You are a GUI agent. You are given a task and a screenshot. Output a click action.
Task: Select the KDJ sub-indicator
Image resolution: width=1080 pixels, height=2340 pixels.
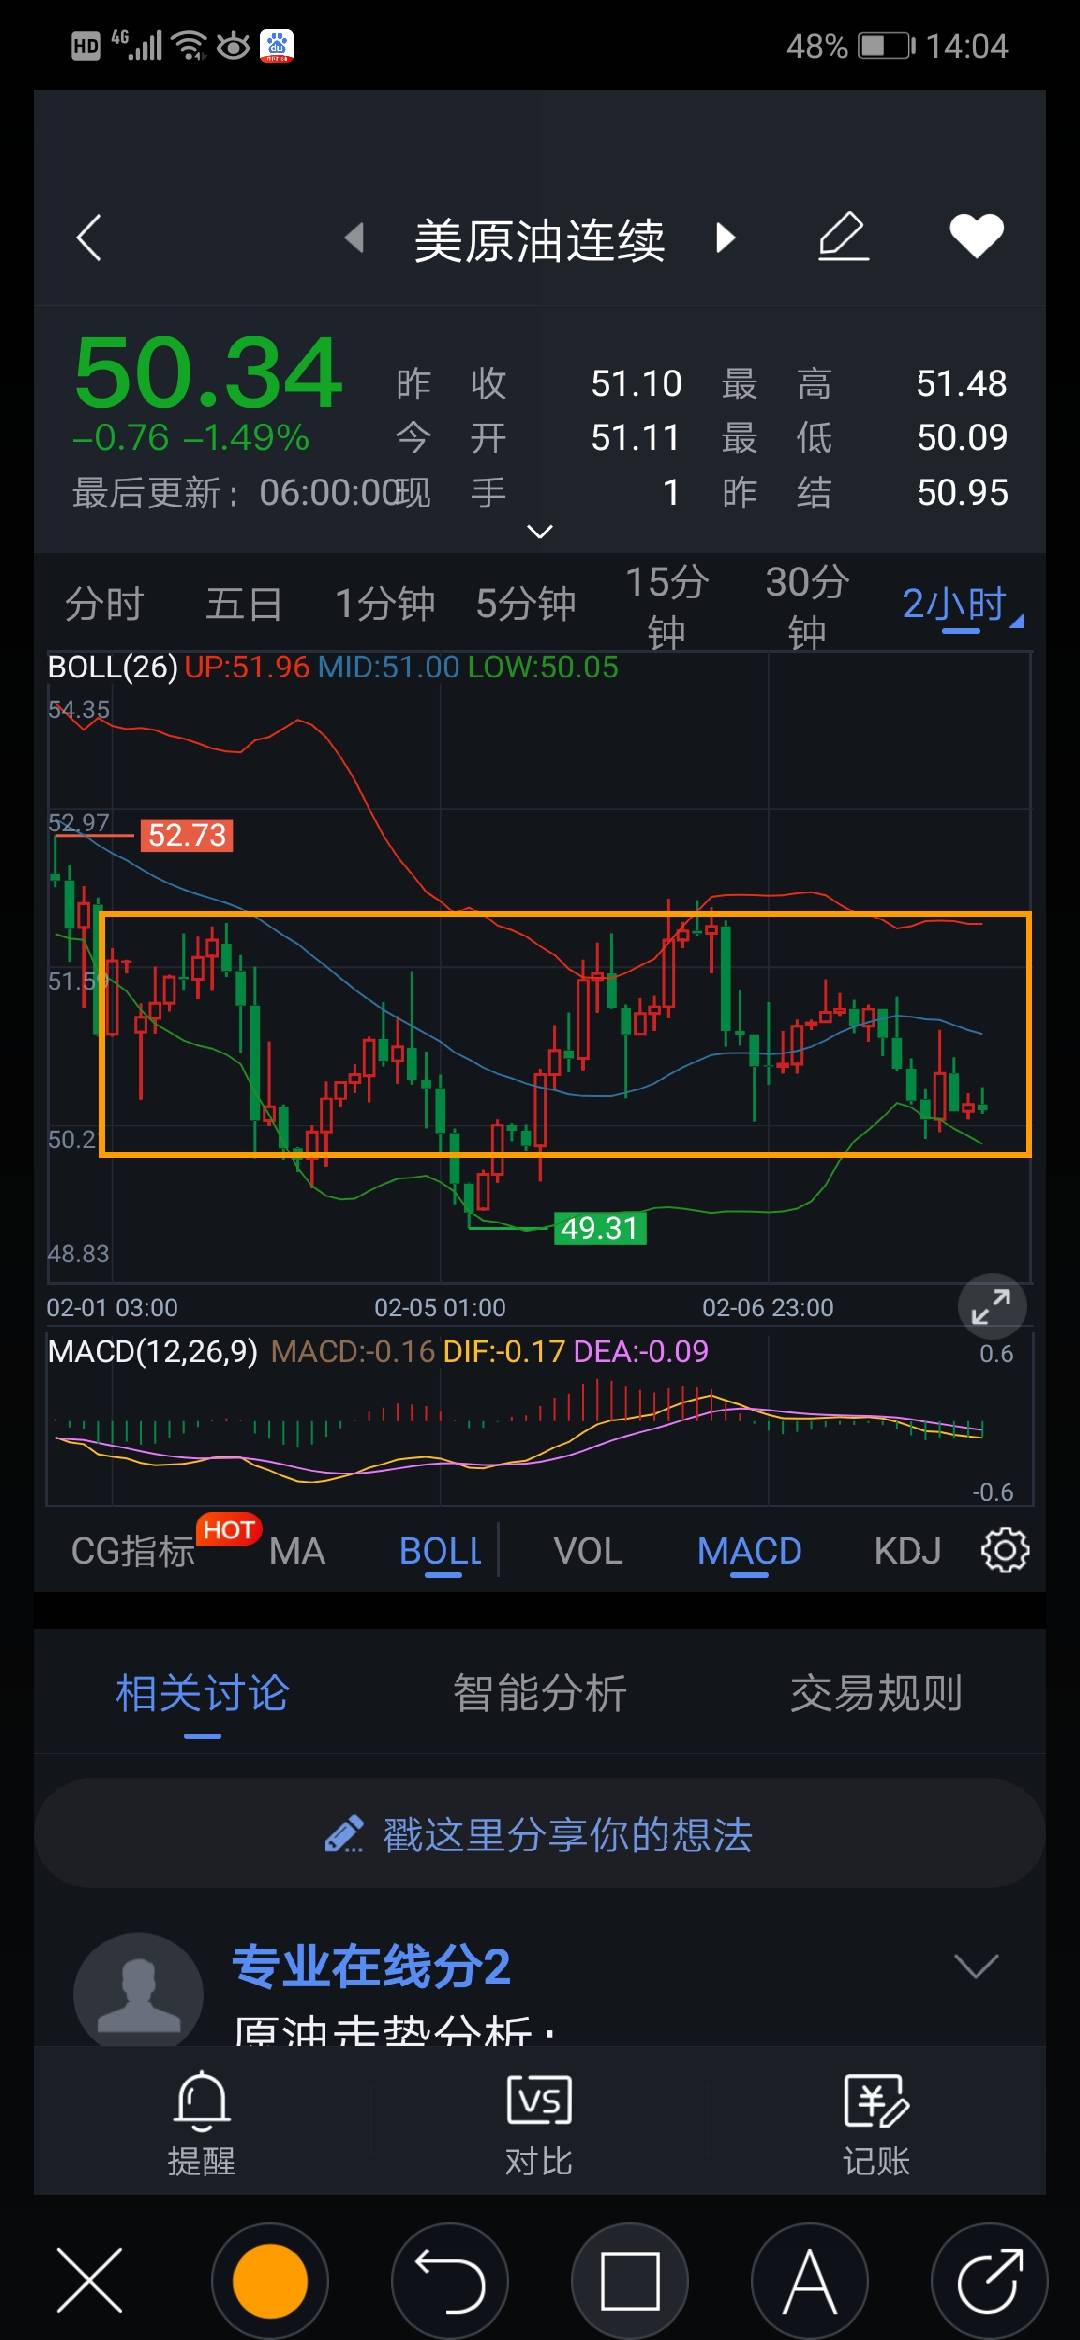coord(907,1551)
